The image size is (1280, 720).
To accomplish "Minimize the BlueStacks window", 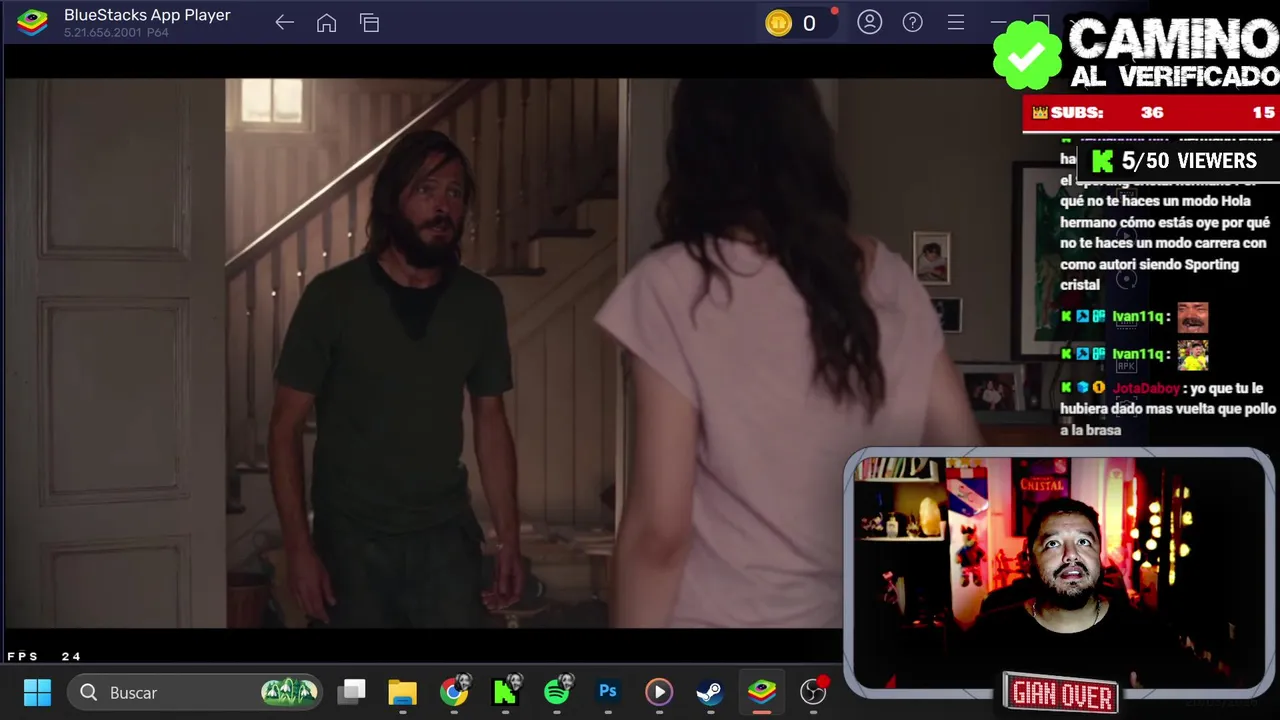I will pos(998,22).
